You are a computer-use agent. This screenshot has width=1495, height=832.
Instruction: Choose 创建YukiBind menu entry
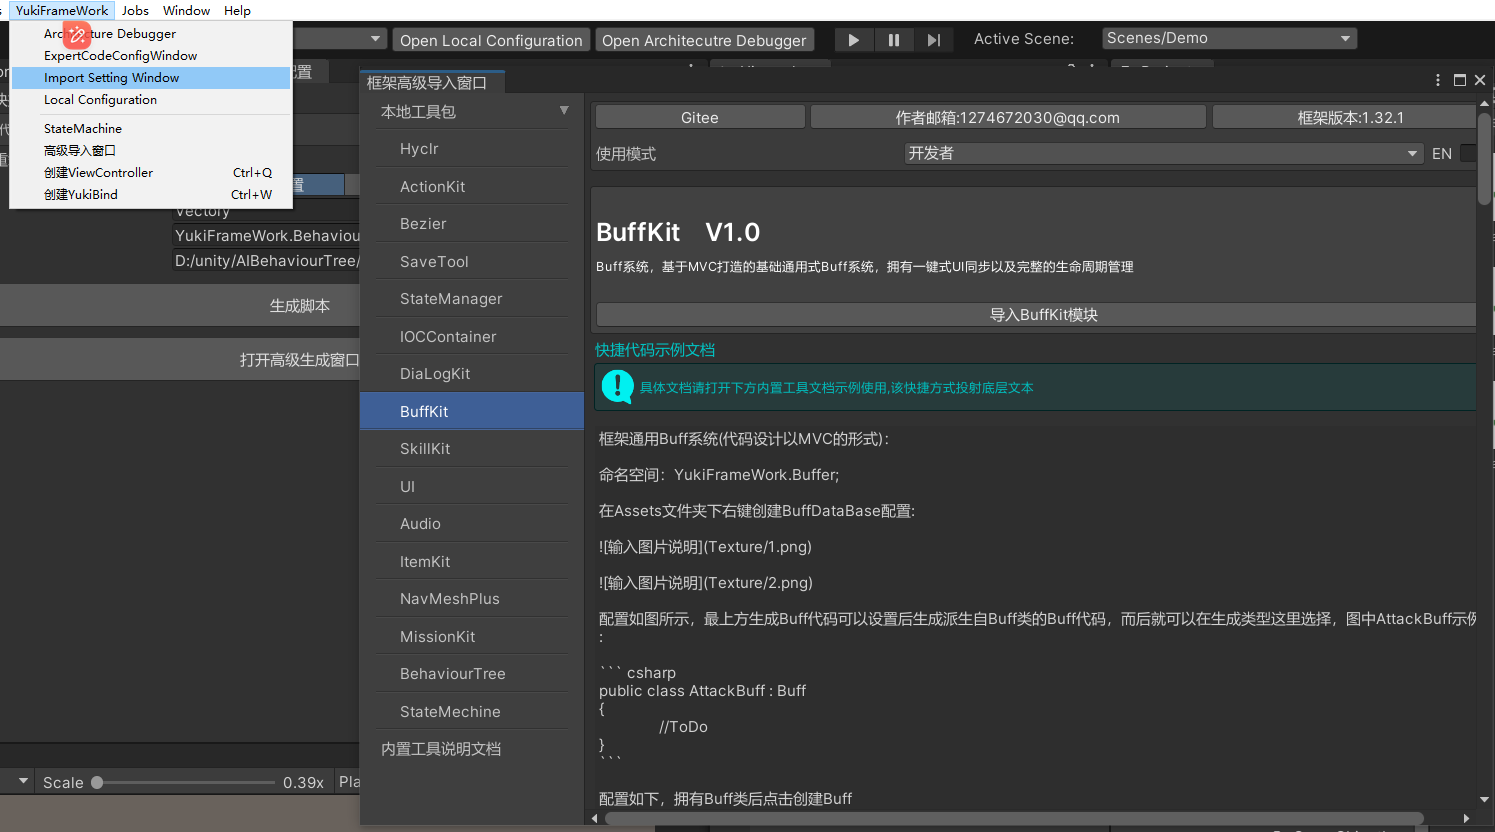150,194
